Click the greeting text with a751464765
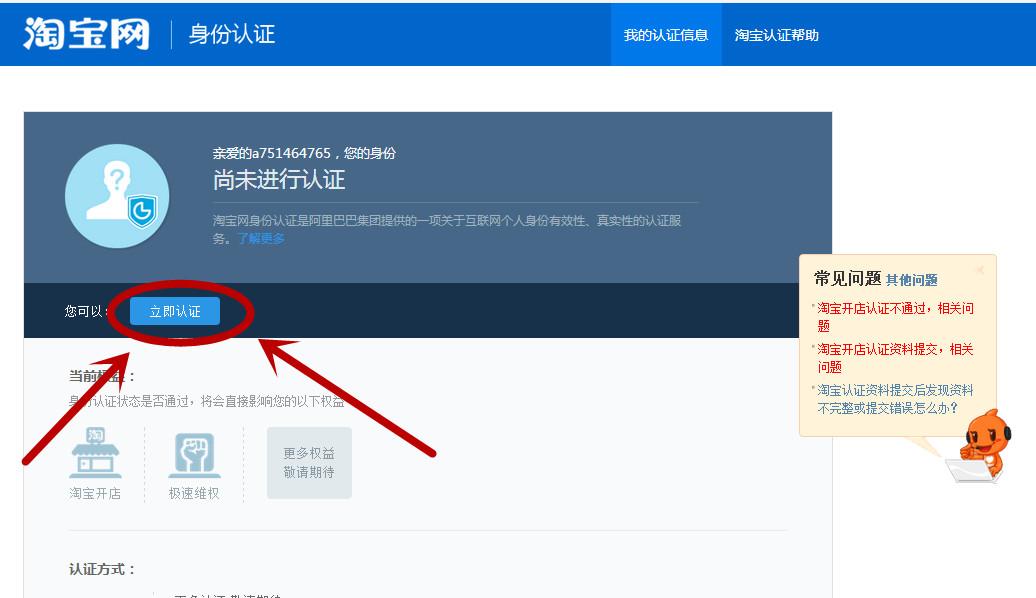The image size is (1036, 598). (304, 153)
